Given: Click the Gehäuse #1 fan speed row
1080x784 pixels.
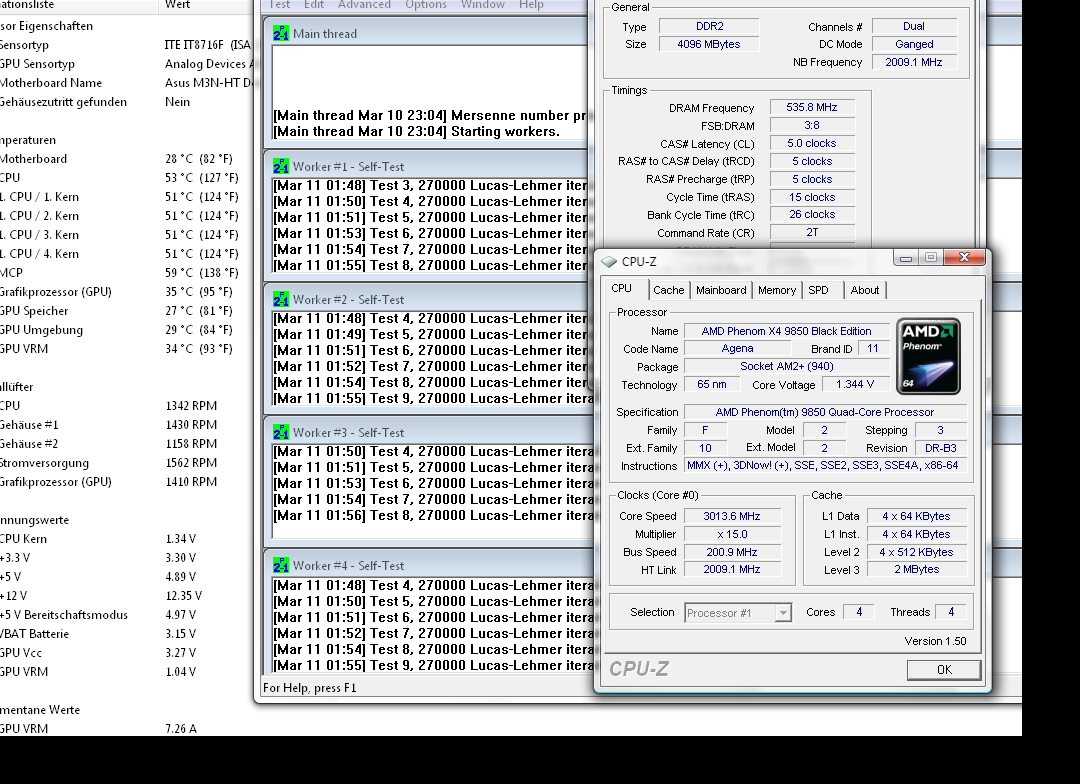Looking at the screenshot, I should coord(127,424).
